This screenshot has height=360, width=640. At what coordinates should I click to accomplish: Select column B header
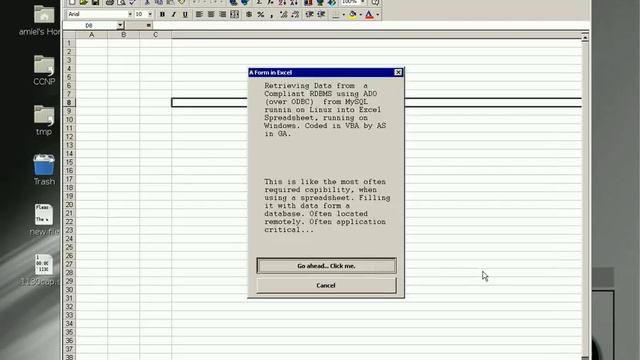(x=123, y=35)
